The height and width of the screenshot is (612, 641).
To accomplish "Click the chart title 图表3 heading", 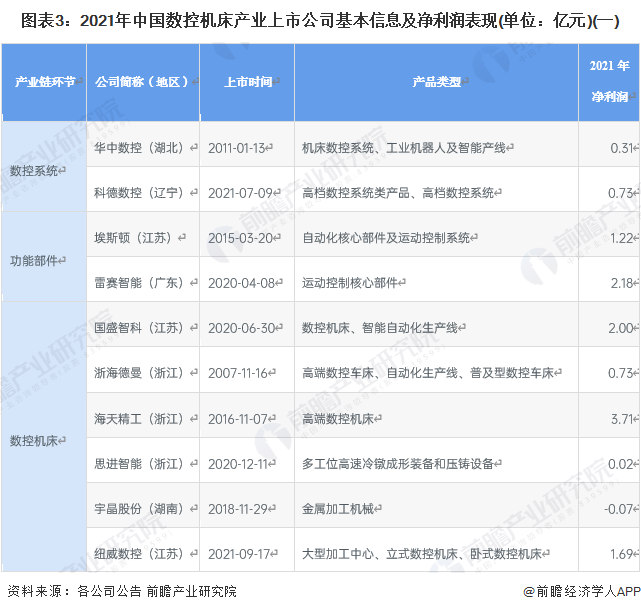I will point(320,20).
